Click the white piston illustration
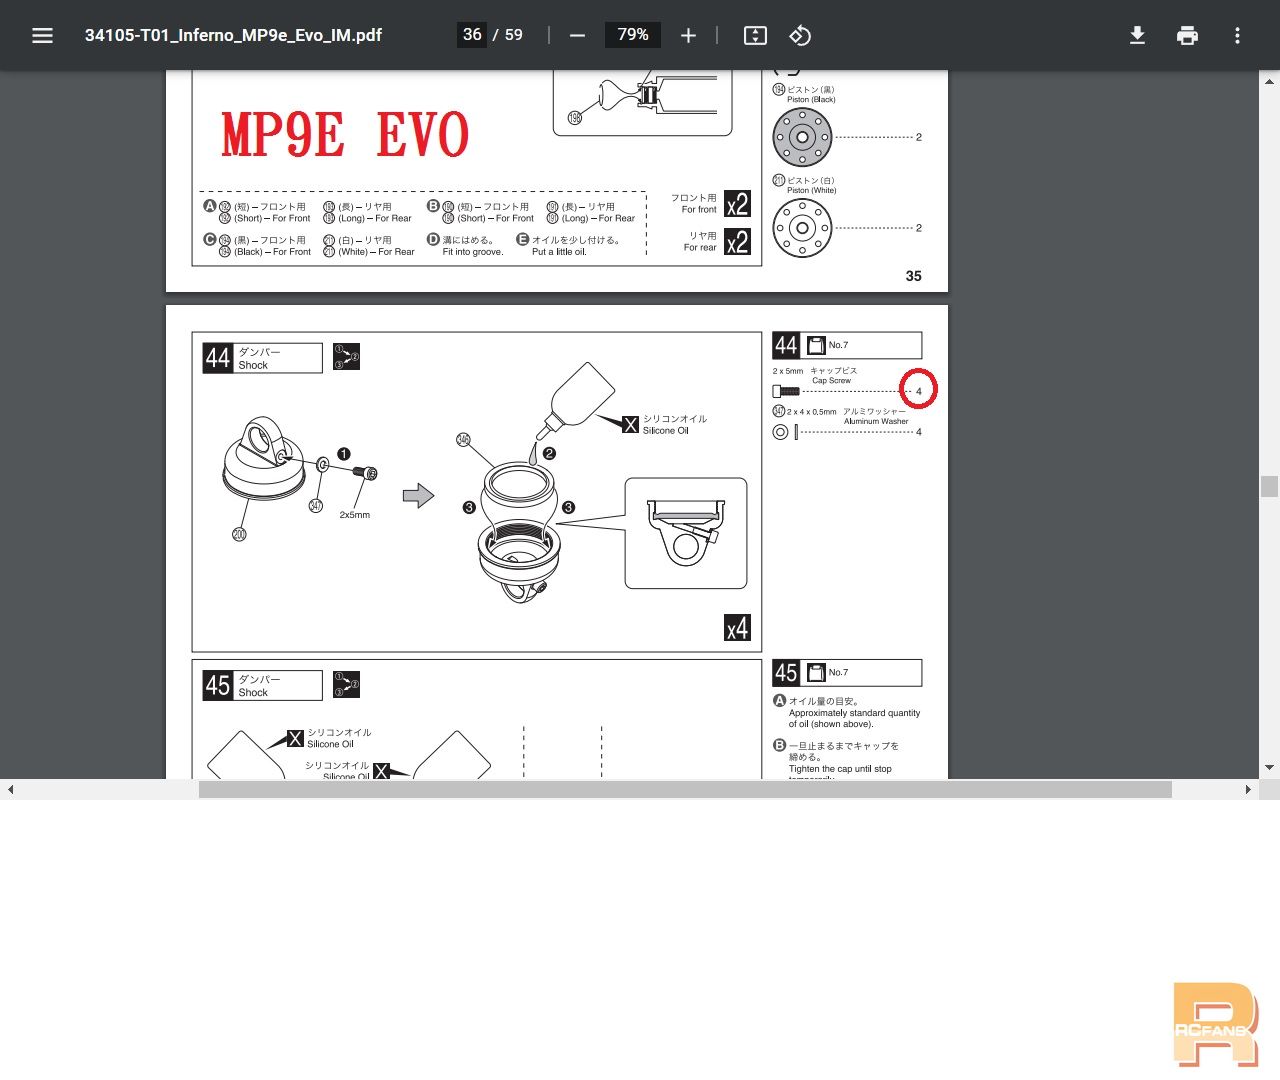The width and height of the screenshot is (1280, 1080). coord(802,228)
